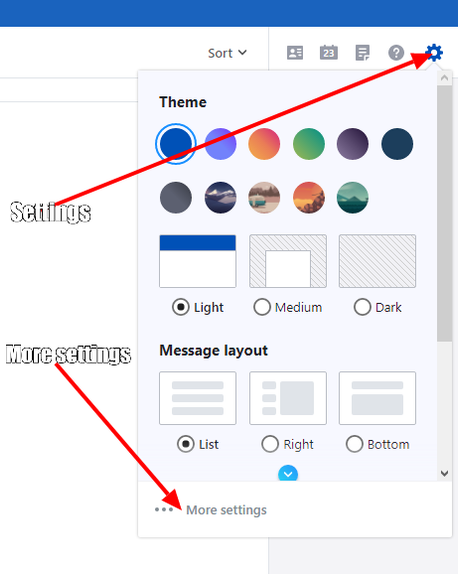
Task: Select the Dark theme radio button
Action: pos(362,307)
